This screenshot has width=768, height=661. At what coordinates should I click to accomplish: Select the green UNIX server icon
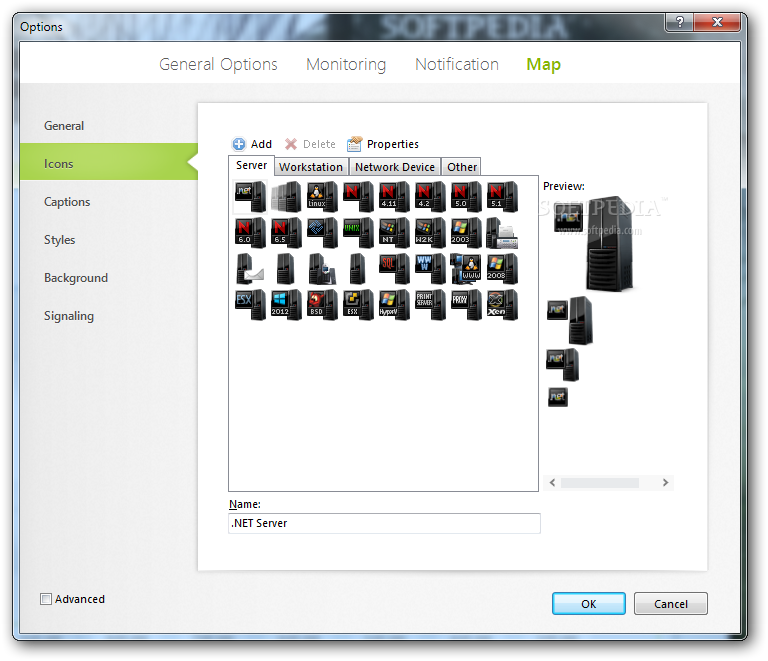click(x=358, y=233)
